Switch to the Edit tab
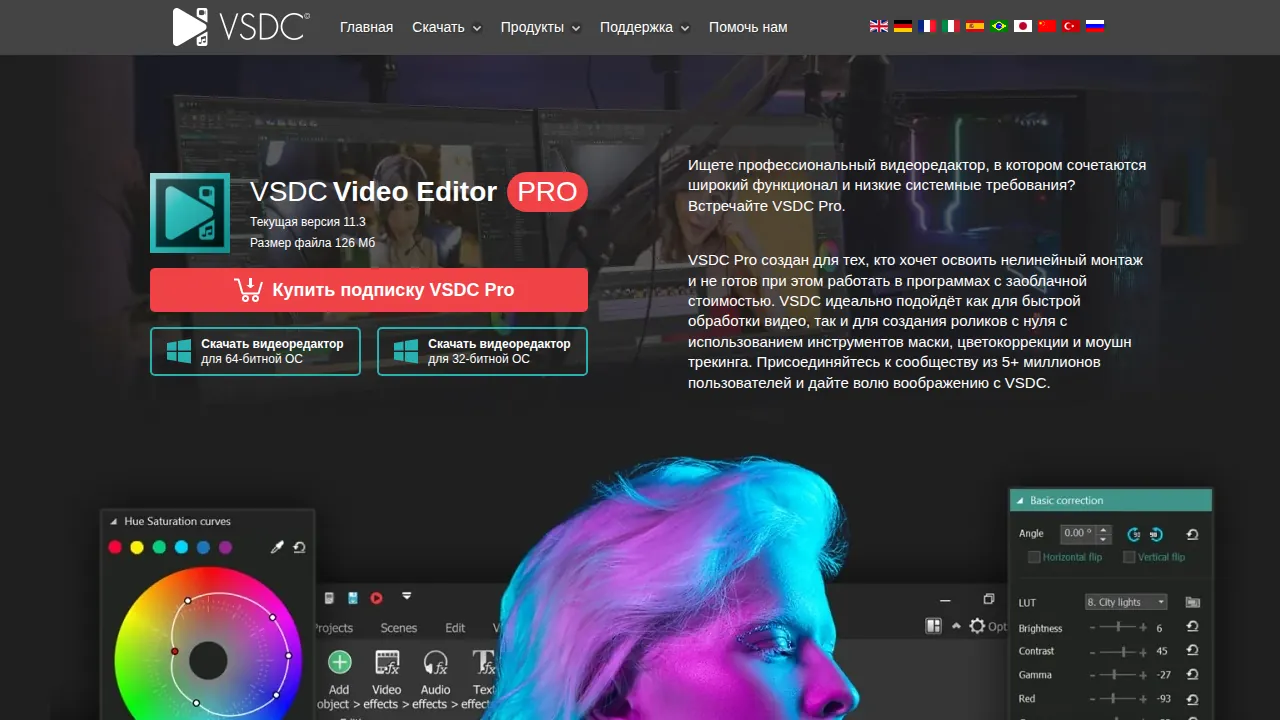Screen dimensions: 1280x720 tap(455, 628)
